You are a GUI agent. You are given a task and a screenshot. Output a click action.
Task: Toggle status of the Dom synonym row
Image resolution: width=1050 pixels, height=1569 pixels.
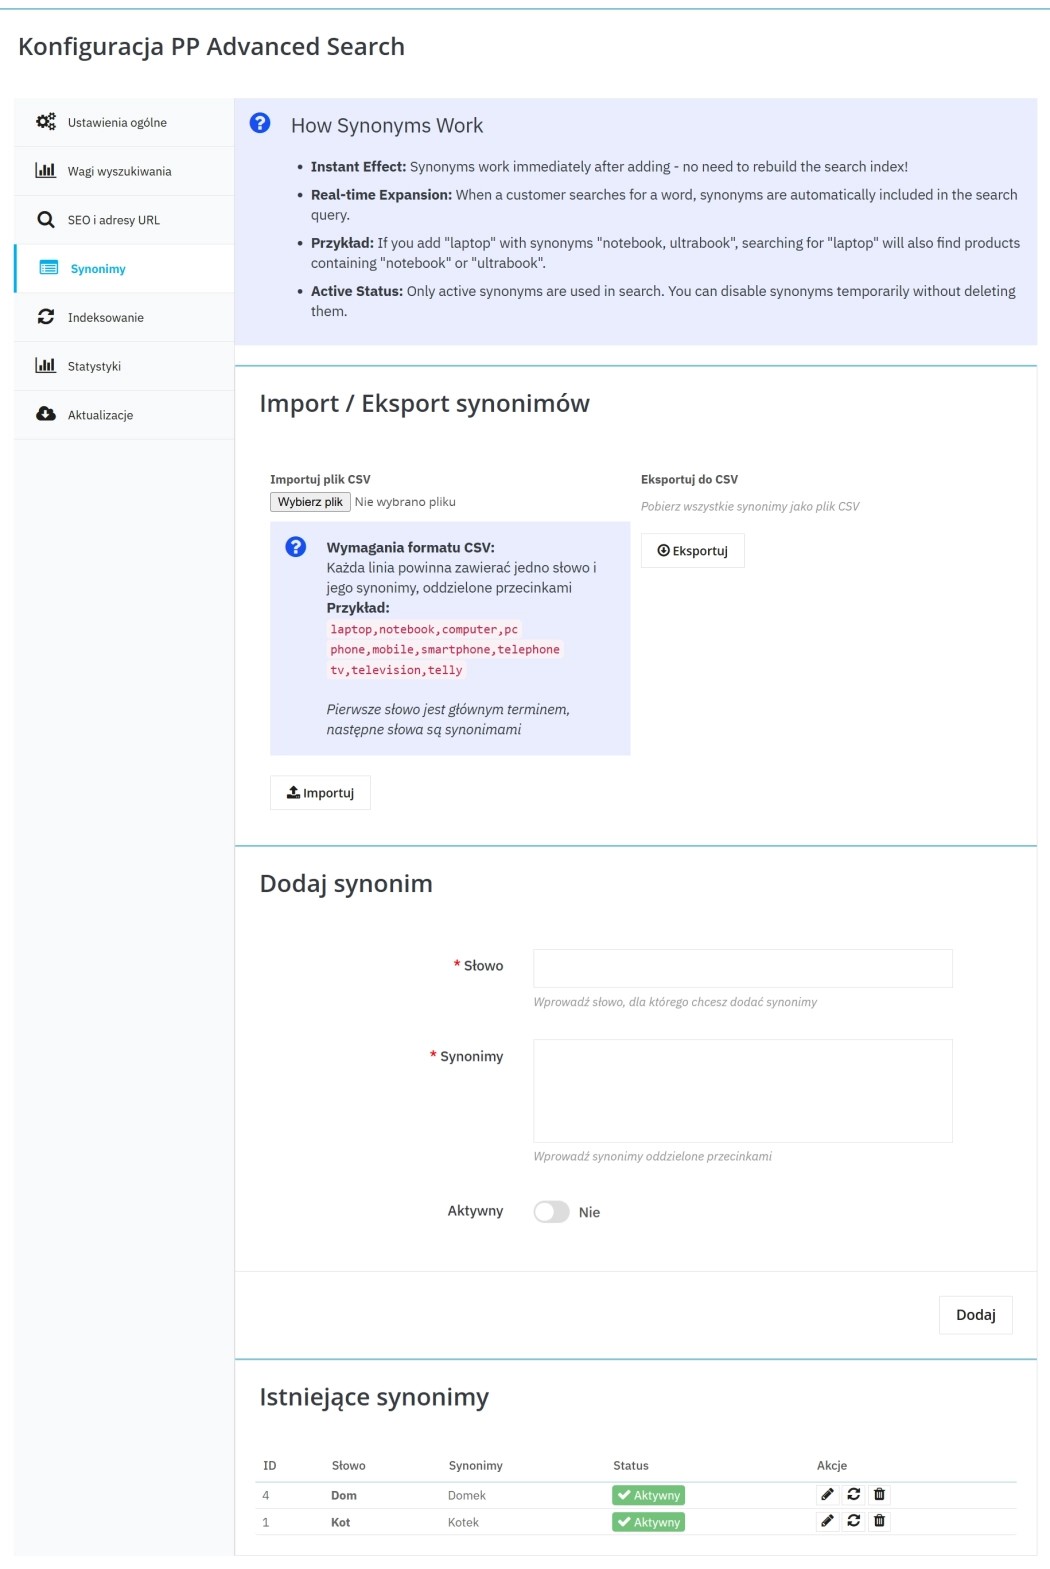(x=853, y=1494)
